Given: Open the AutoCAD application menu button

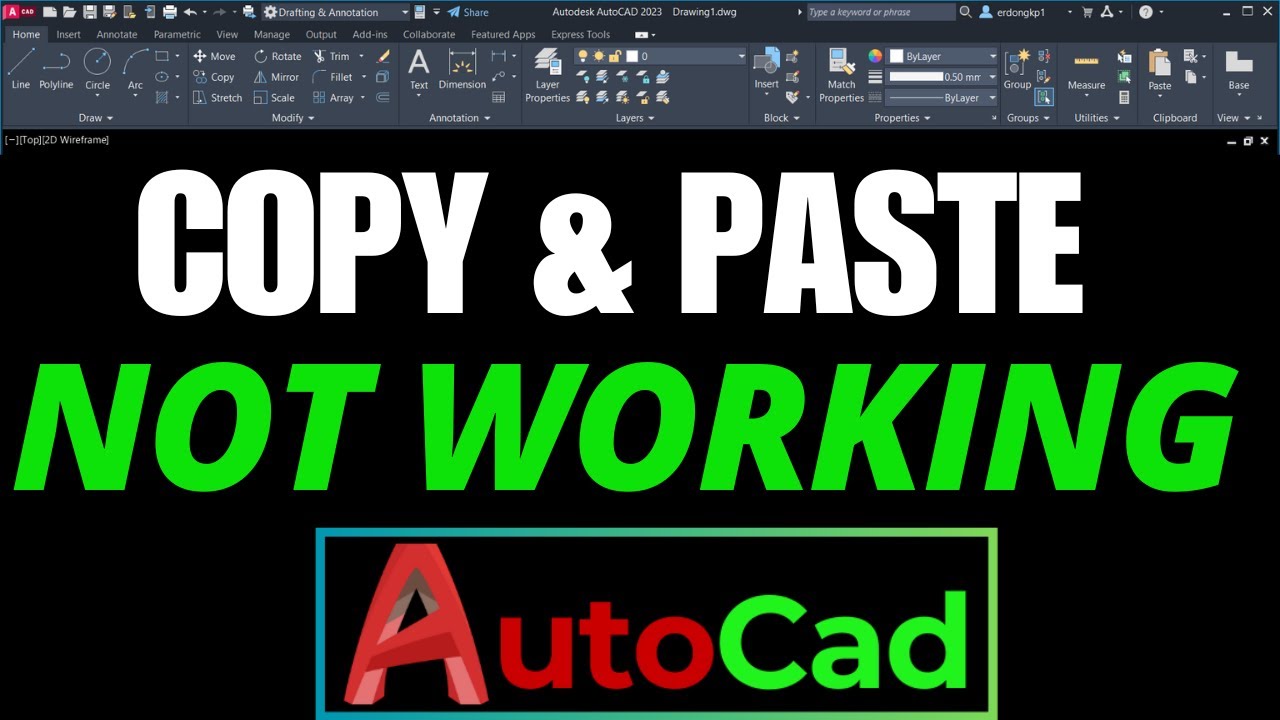Looking at the screenshot, I should coord(20,12).
